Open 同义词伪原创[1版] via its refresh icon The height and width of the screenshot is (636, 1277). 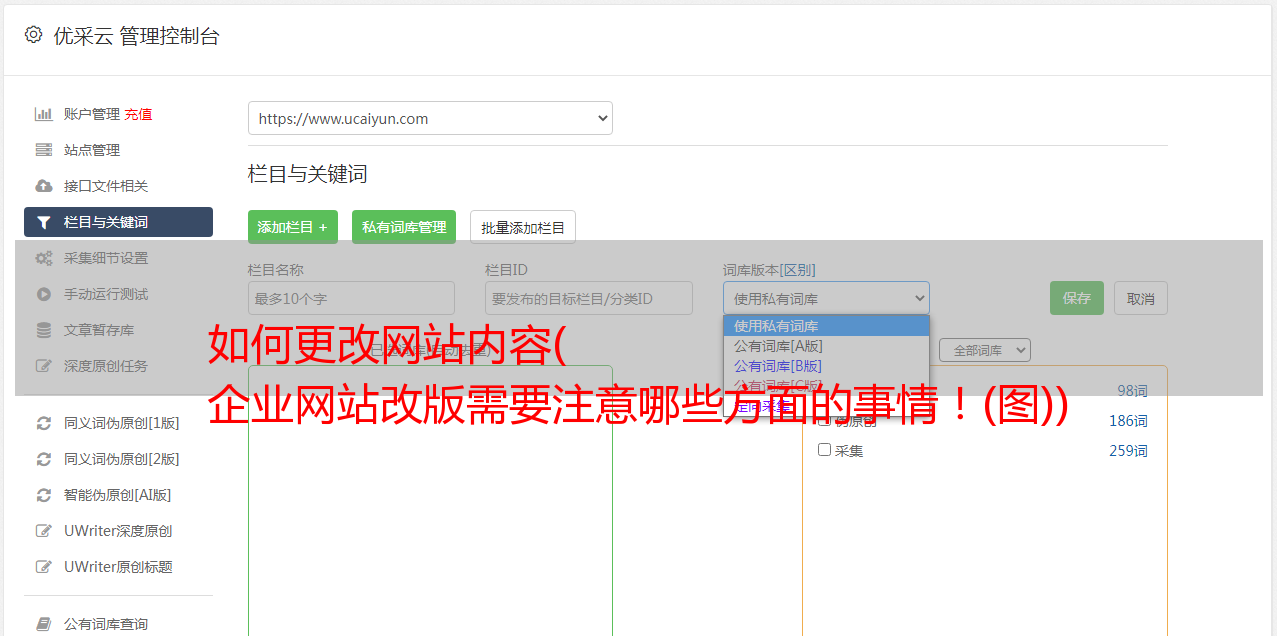[44, 423]
